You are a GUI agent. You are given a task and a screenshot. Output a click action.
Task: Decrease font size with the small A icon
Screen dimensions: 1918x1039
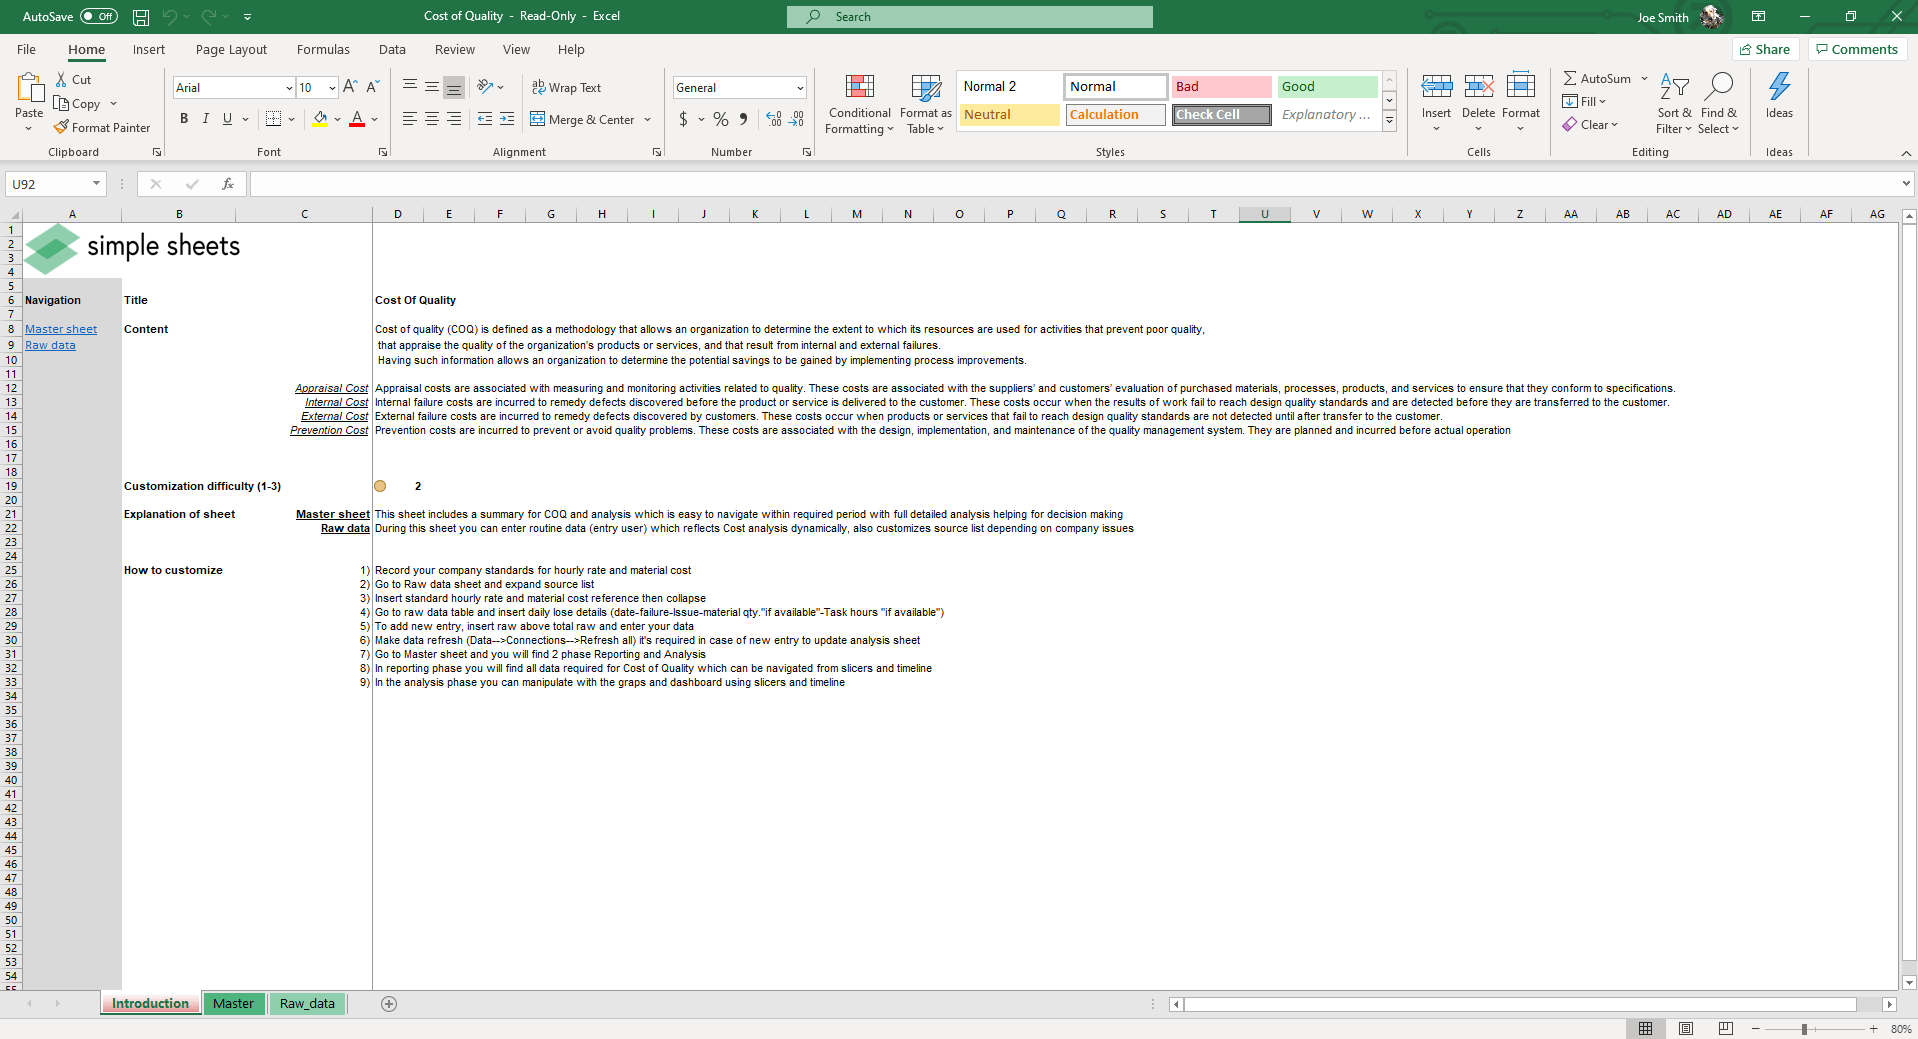[x=373, y=87]
